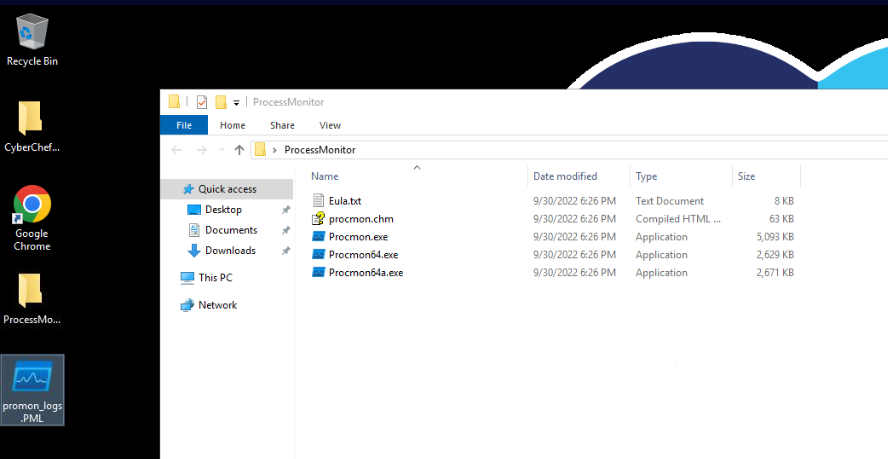Click the Desktop icon in the sidebar
Screen dimensions: 888x459
(194, 210)
